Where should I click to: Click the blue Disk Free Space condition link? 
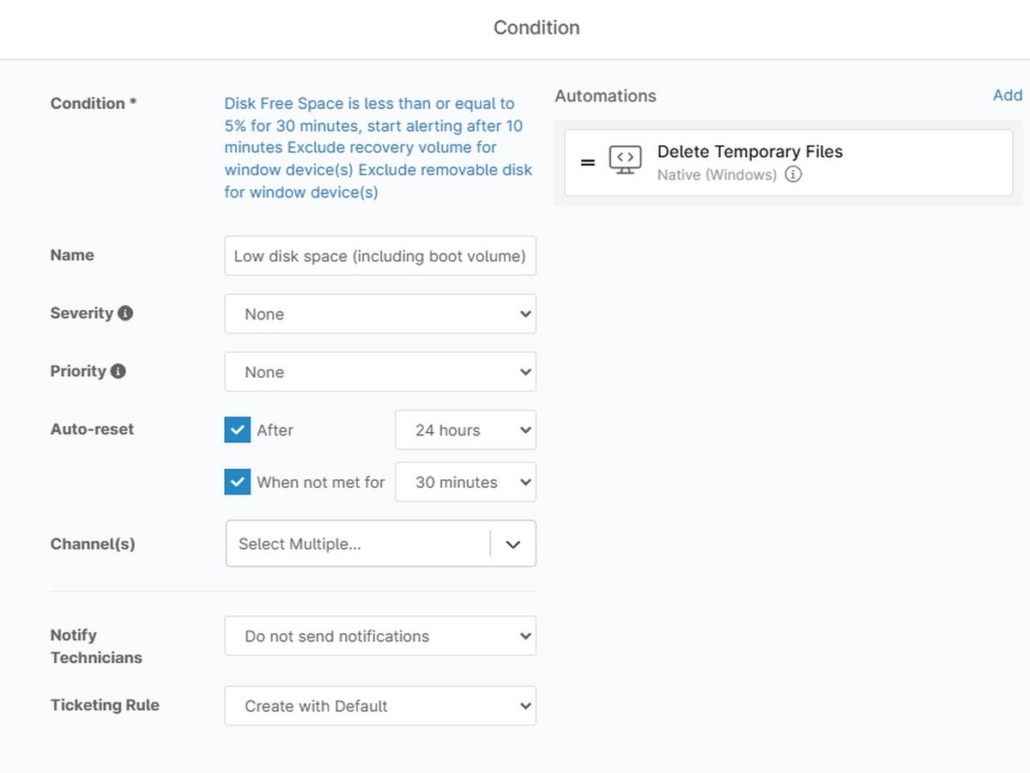378,147
